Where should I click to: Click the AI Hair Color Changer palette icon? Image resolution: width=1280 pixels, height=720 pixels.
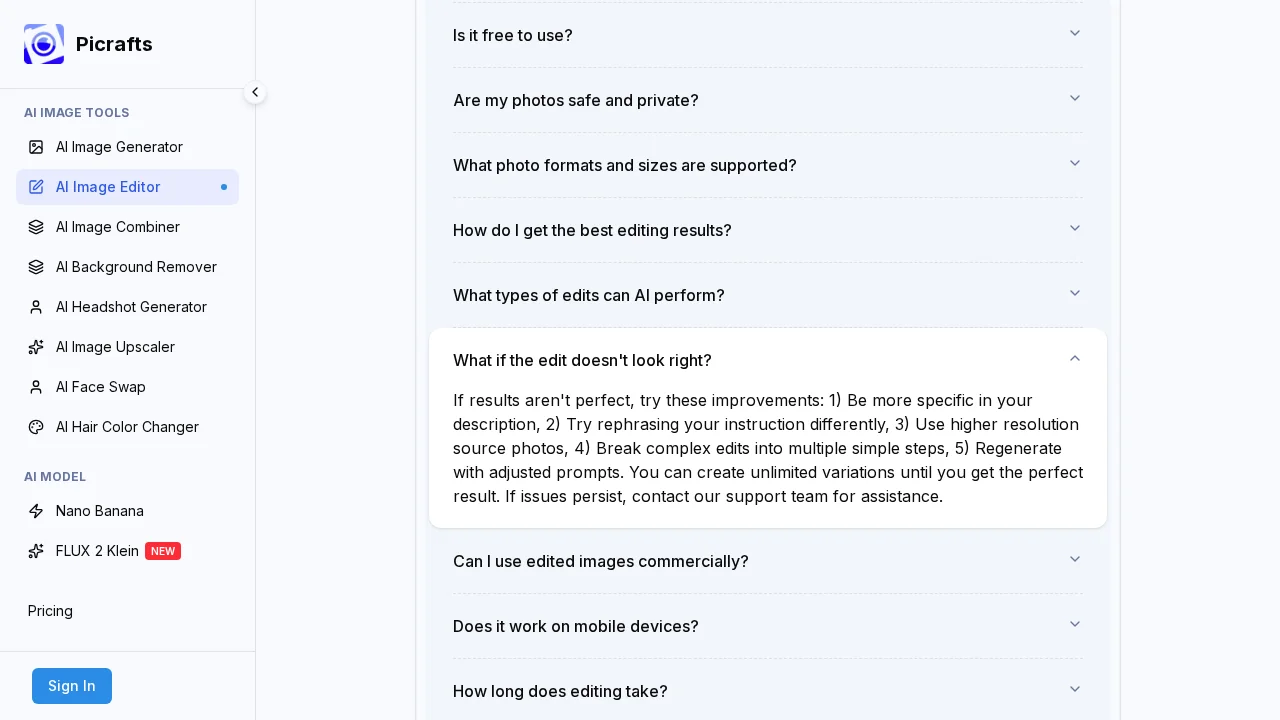click(36, 427)
